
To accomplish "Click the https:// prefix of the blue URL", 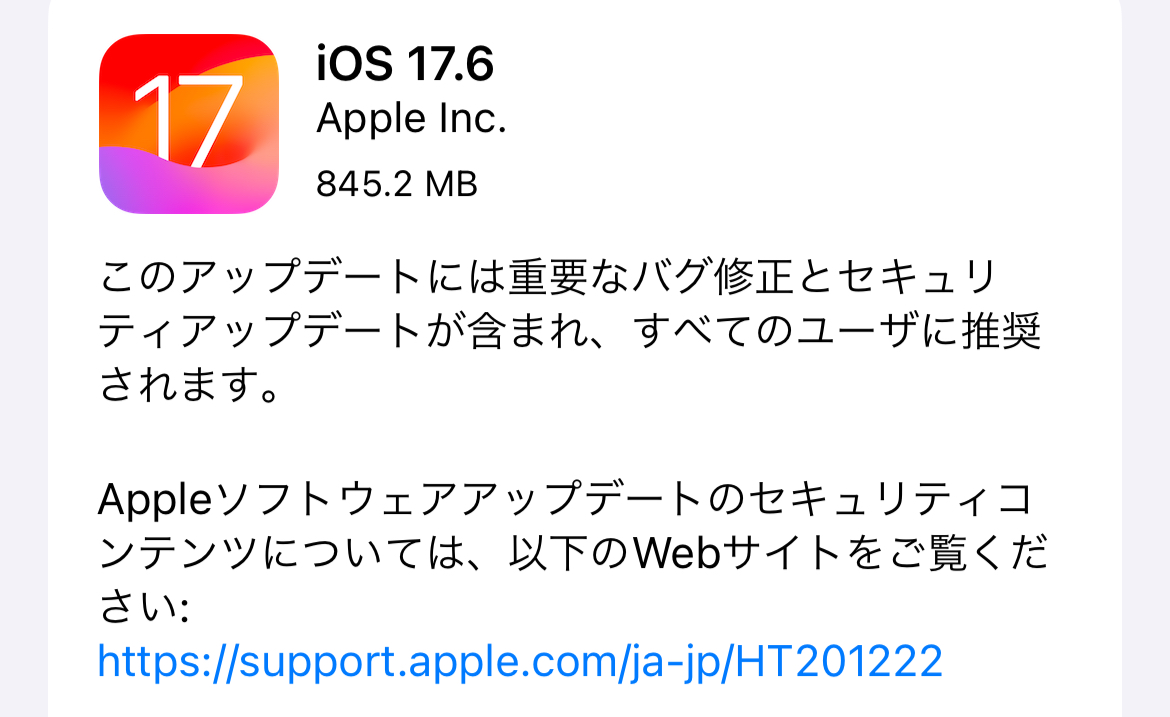I will click(x=168, y=660).
